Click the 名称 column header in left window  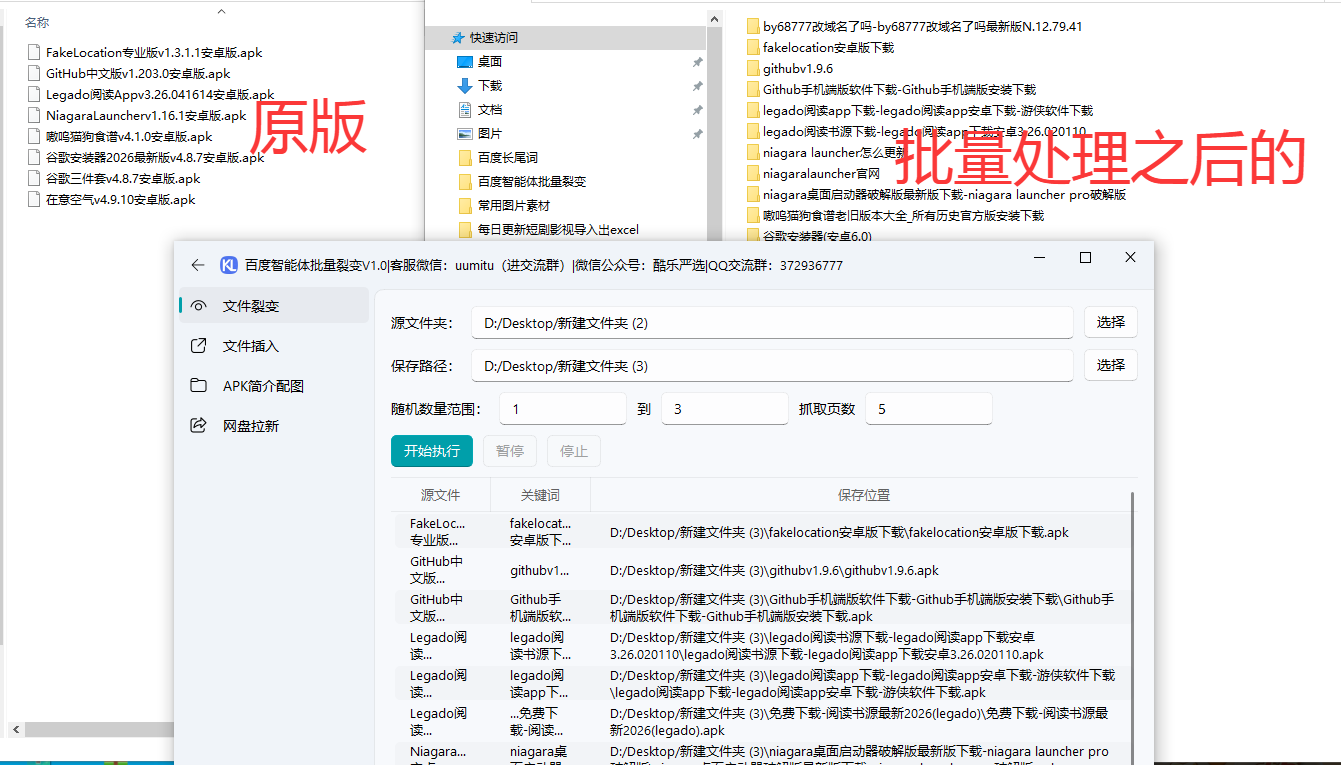tap(37, 22)
